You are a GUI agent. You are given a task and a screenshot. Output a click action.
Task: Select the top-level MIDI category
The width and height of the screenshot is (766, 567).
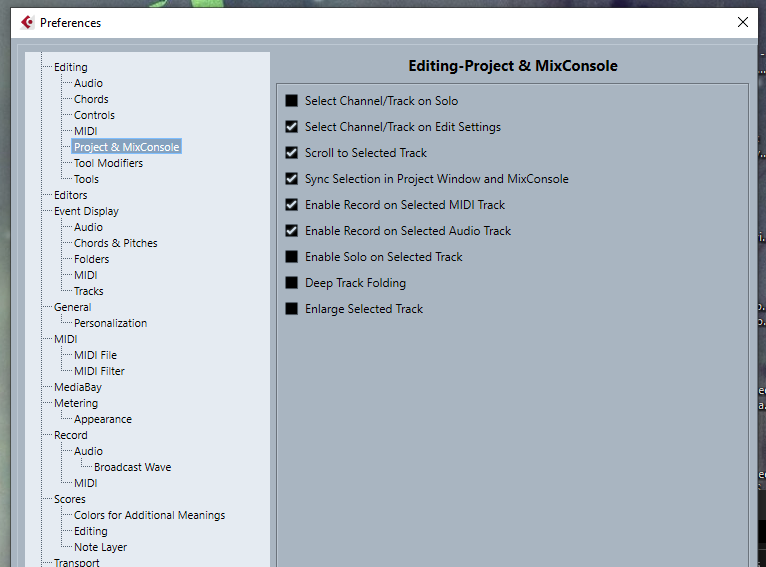[65, 339]
